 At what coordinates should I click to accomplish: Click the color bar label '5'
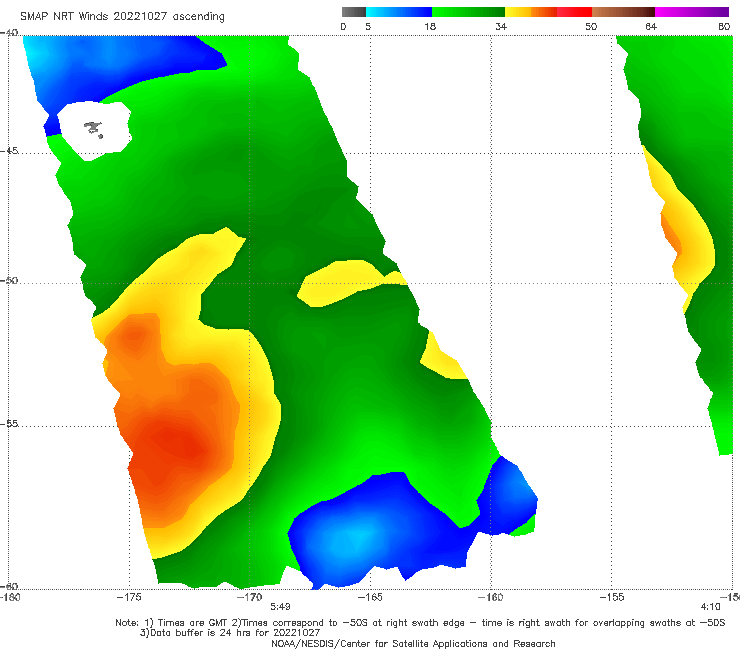368,27
